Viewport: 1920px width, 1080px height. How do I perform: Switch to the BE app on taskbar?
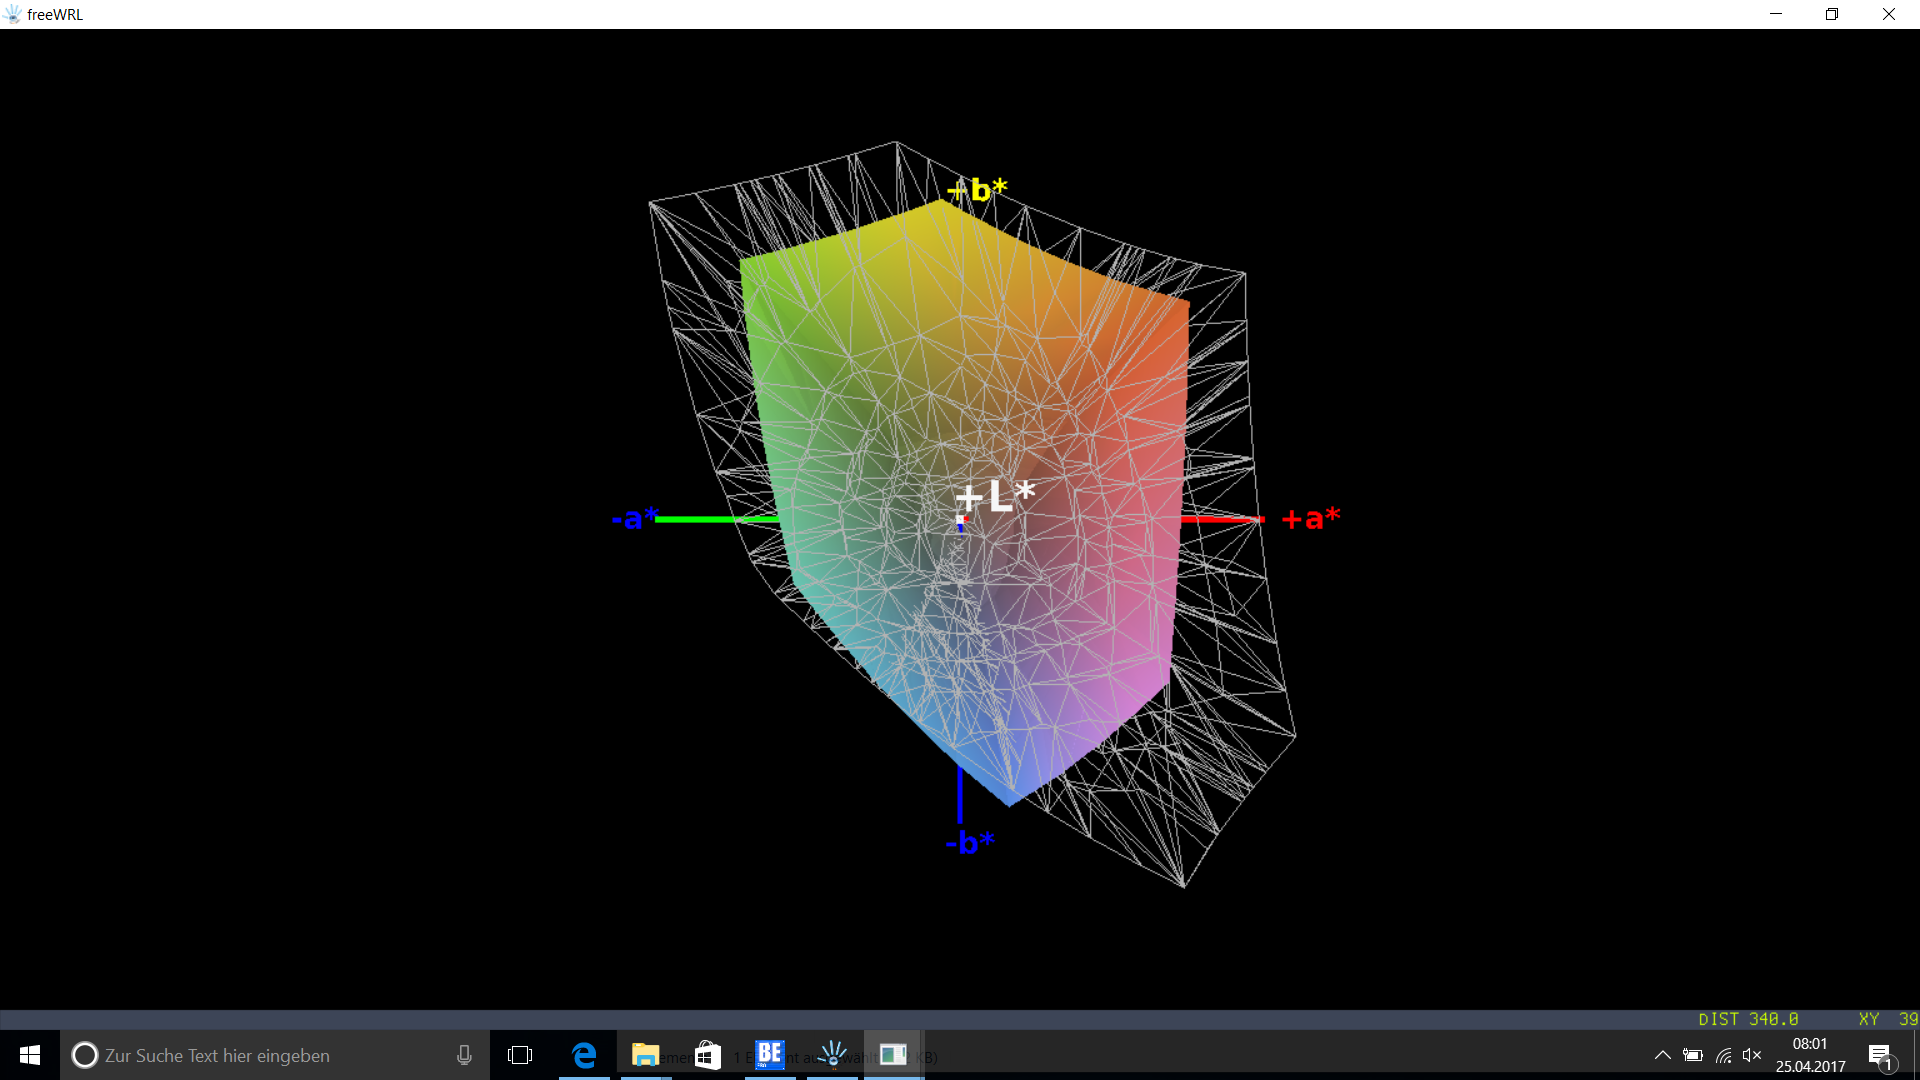pyautogui.click(x=769, y=1055)
